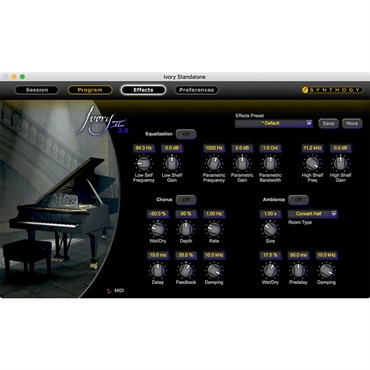The width and height of the screenshot is (370, 370).
Task: Select the Effects tab
Action: click(x=143, y=90)
